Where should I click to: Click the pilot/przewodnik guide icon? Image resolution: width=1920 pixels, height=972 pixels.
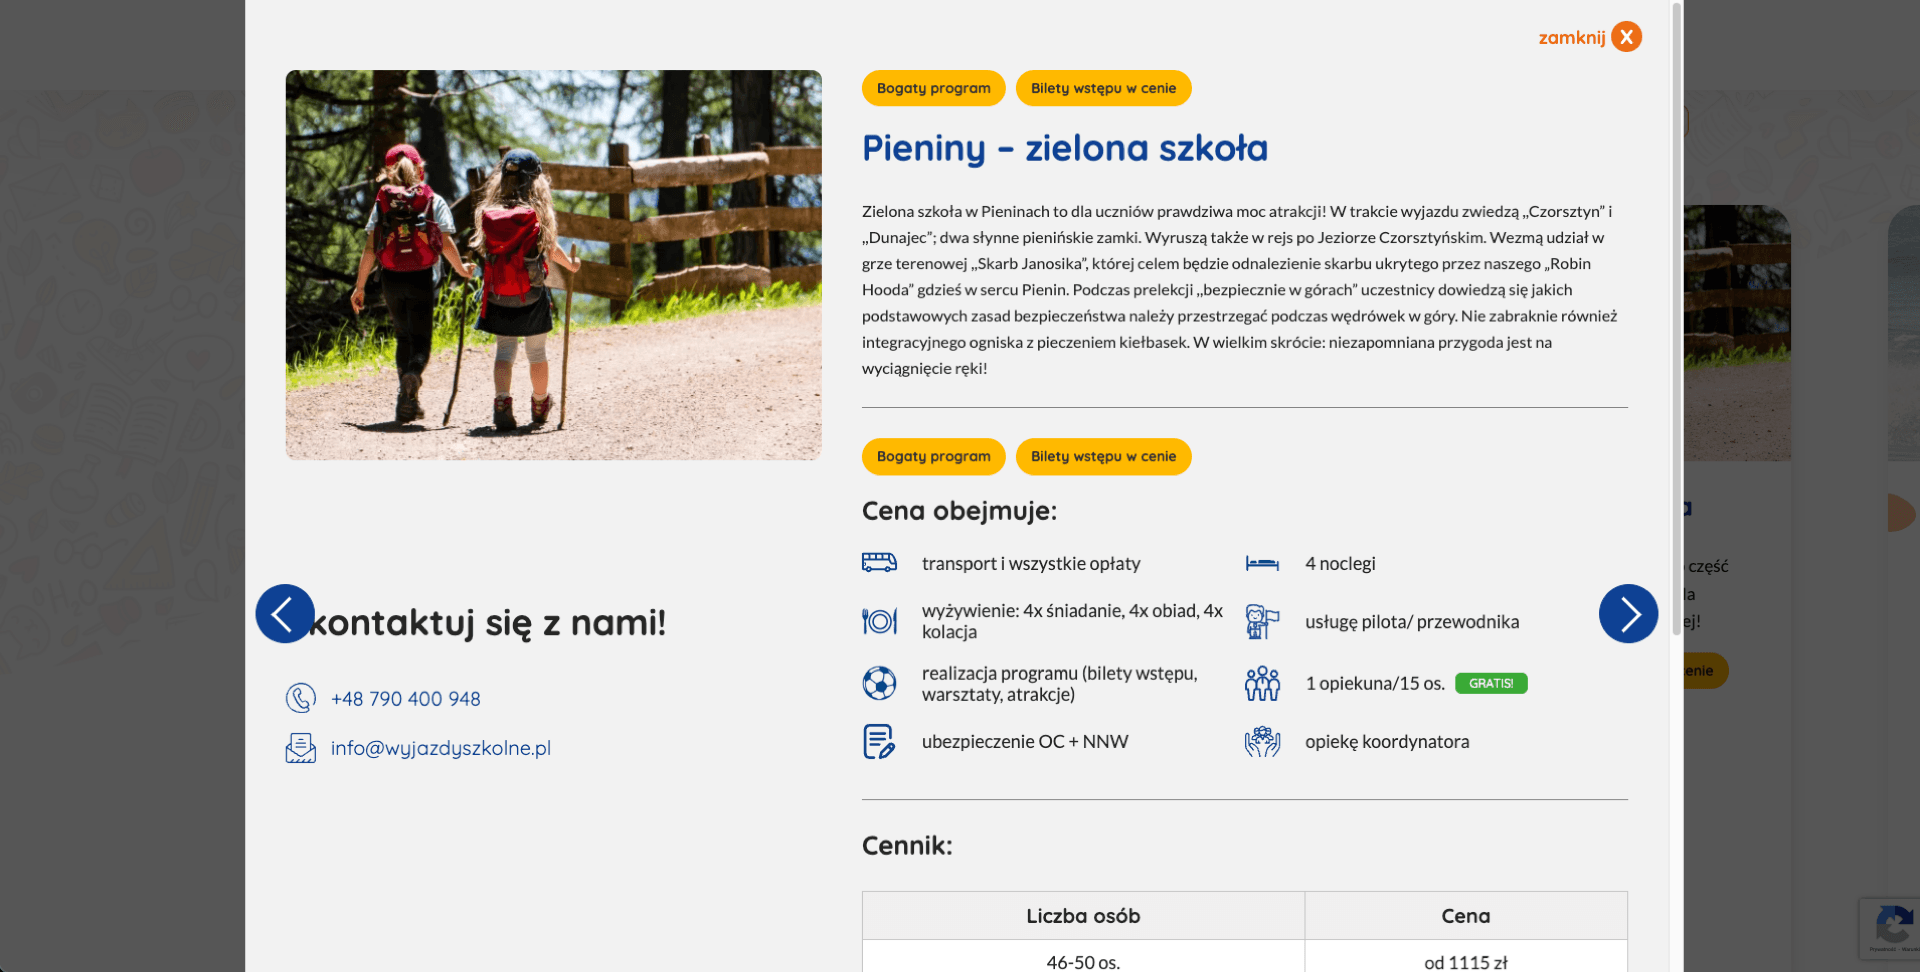pyautogui.click(x=1262, y=621)
